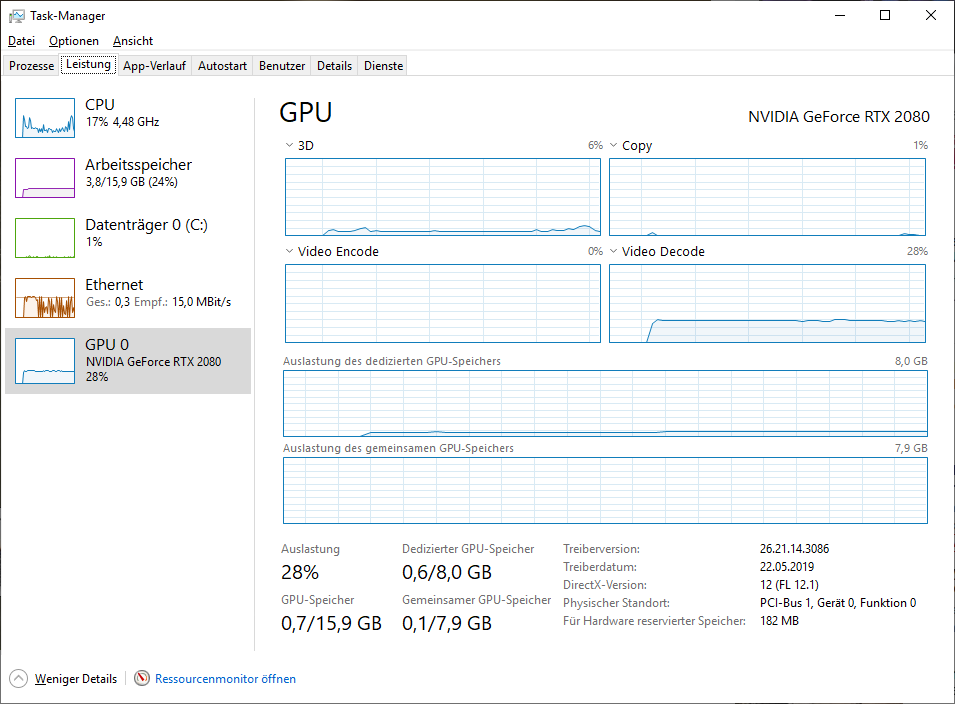Open the 3D graph engine dropdown

(290, 146)
